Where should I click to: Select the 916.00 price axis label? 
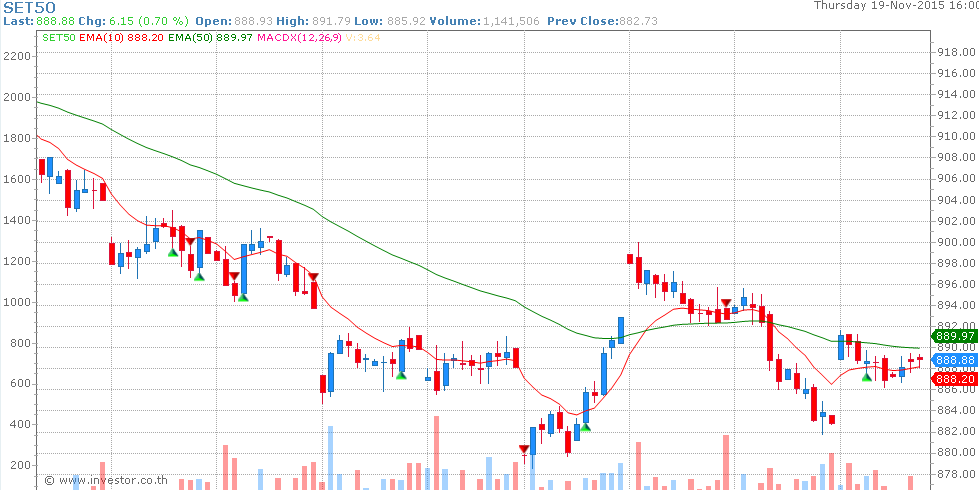point(957,74)
